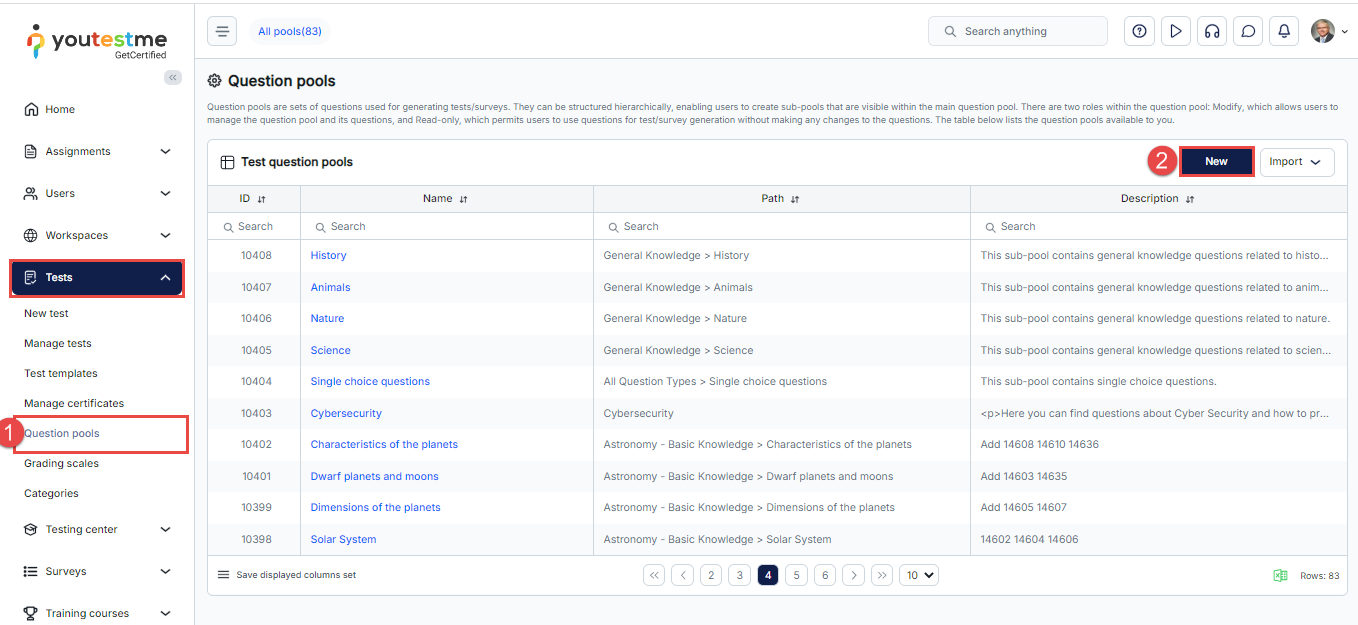1358x625 pixels.
Task: Go to page 5 of pagination
Action: [796, 575]
